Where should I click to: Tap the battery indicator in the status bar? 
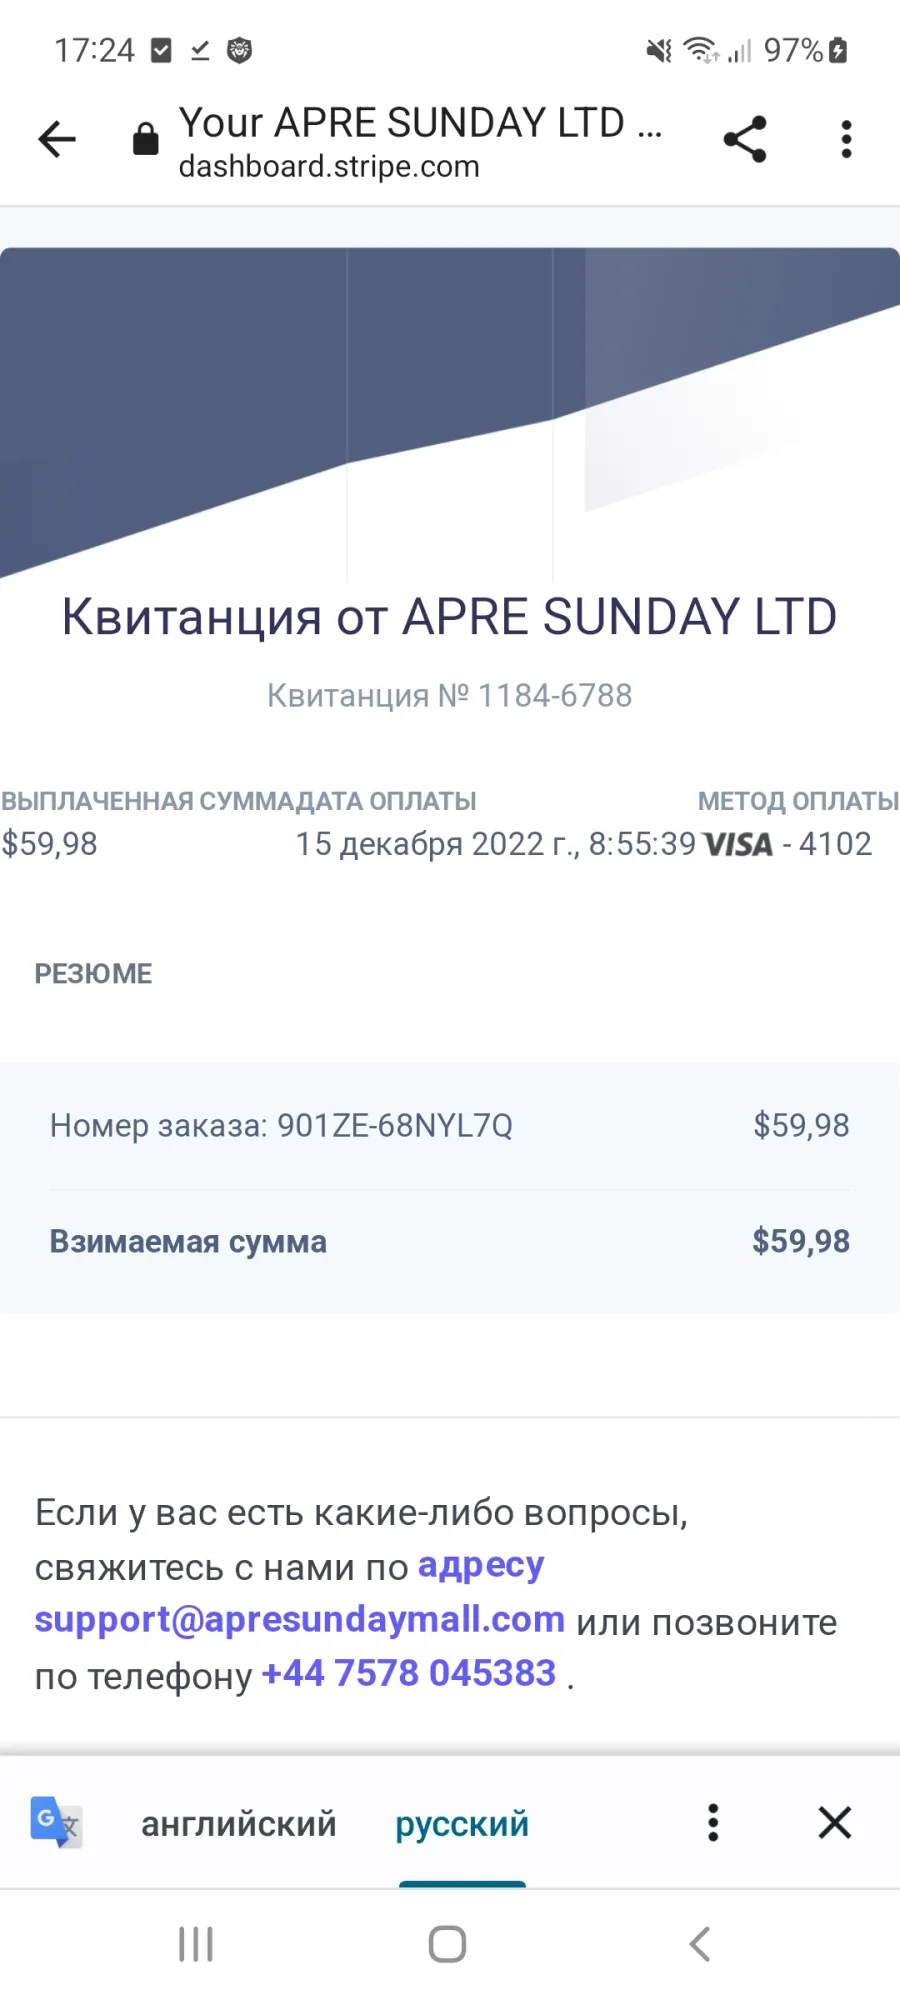coord(839,50)
